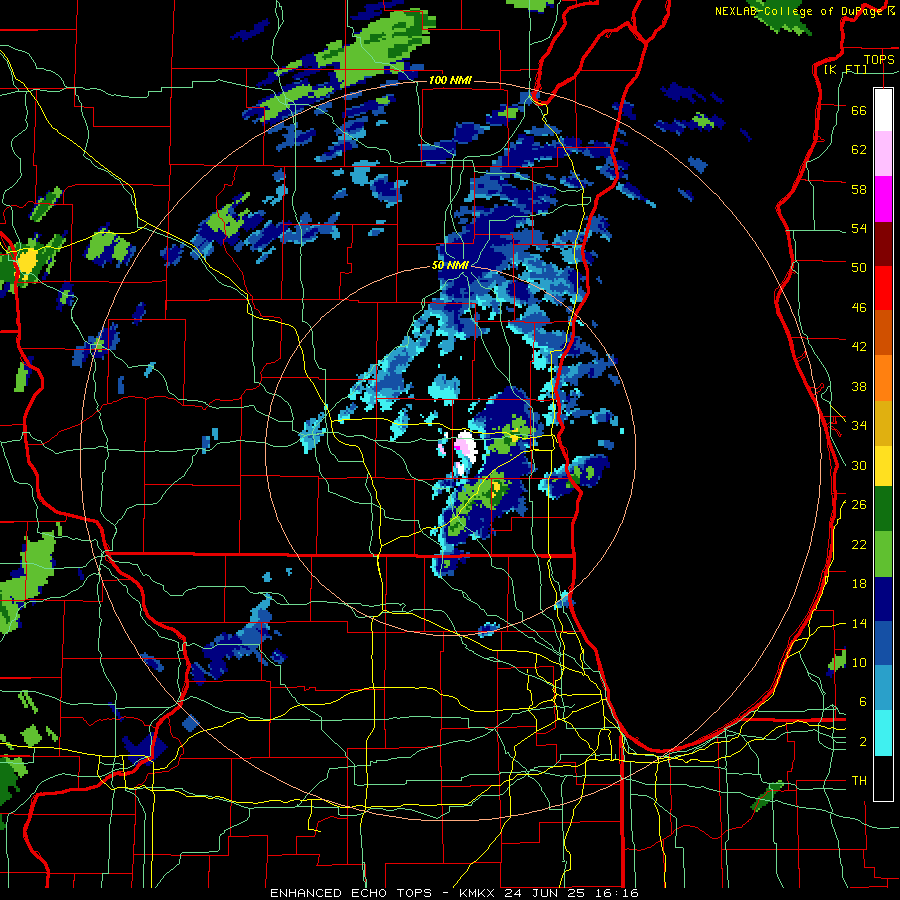
Task: Click the dark green legend swatch beside 26
Action: pos(883,509)
